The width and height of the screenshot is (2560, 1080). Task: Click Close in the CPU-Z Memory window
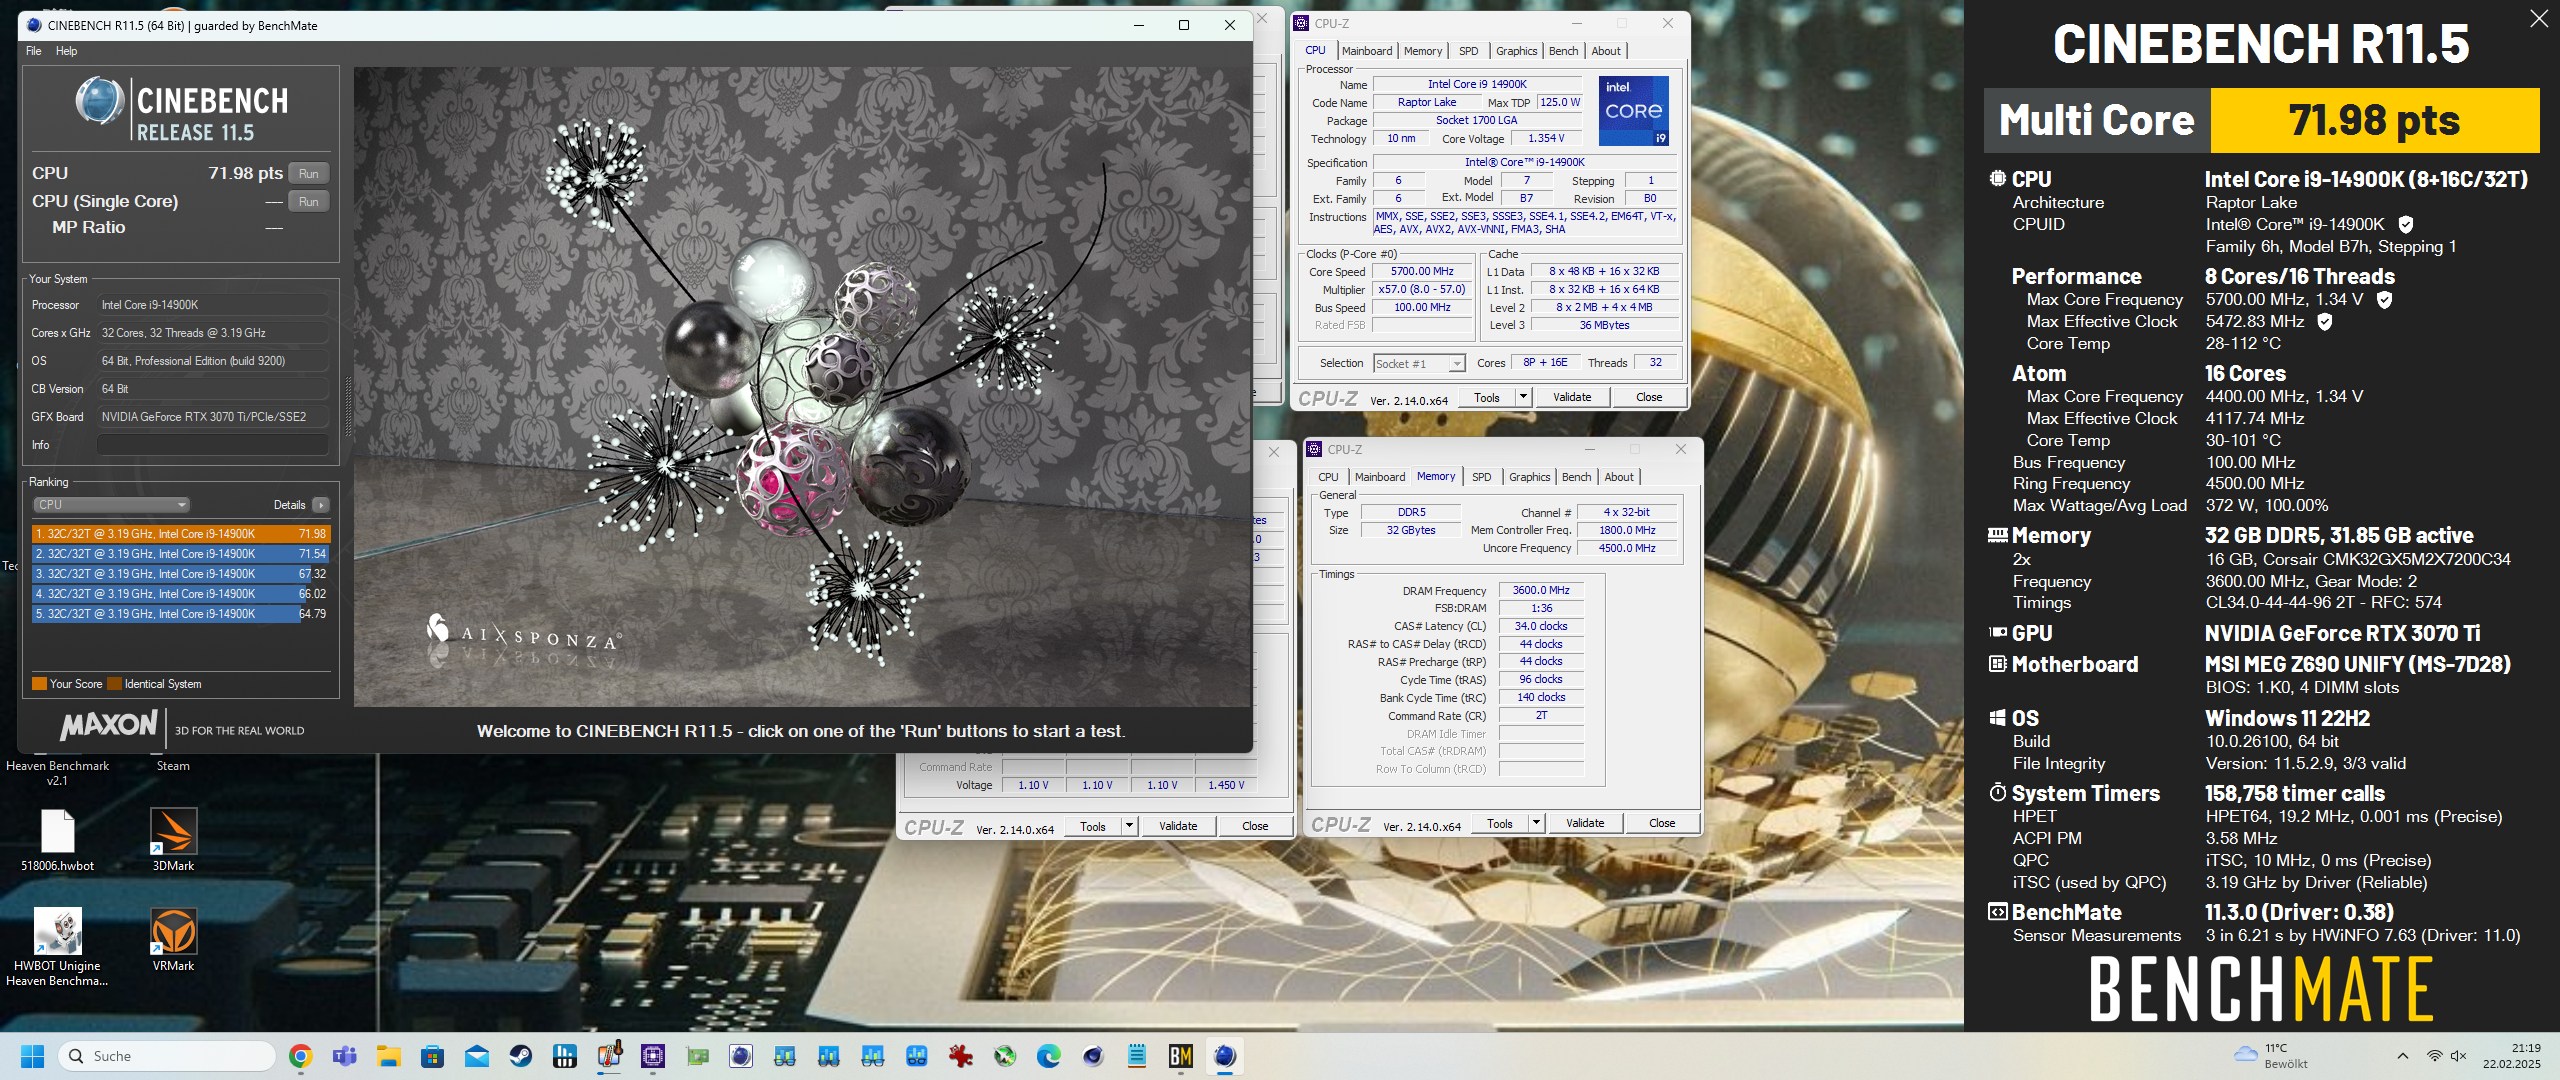(1661, 823)
